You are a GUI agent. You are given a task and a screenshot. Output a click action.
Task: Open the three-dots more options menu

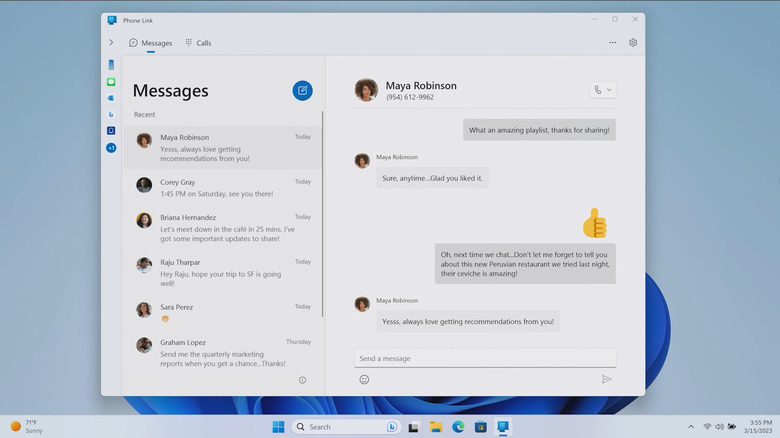[x=613, y=43]
